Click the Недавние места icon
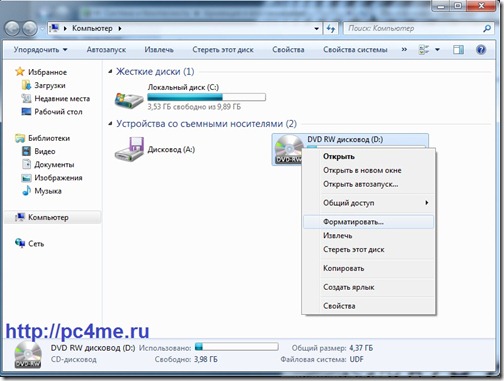 (x=26, y=98)
